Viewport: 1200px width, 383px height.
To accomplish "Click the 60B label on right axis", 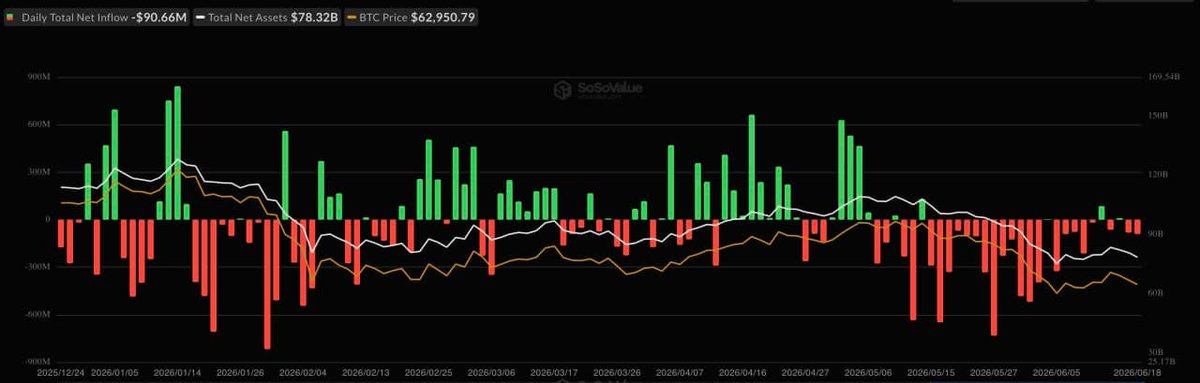I will pyautogui.click(x=1156, y=293).
